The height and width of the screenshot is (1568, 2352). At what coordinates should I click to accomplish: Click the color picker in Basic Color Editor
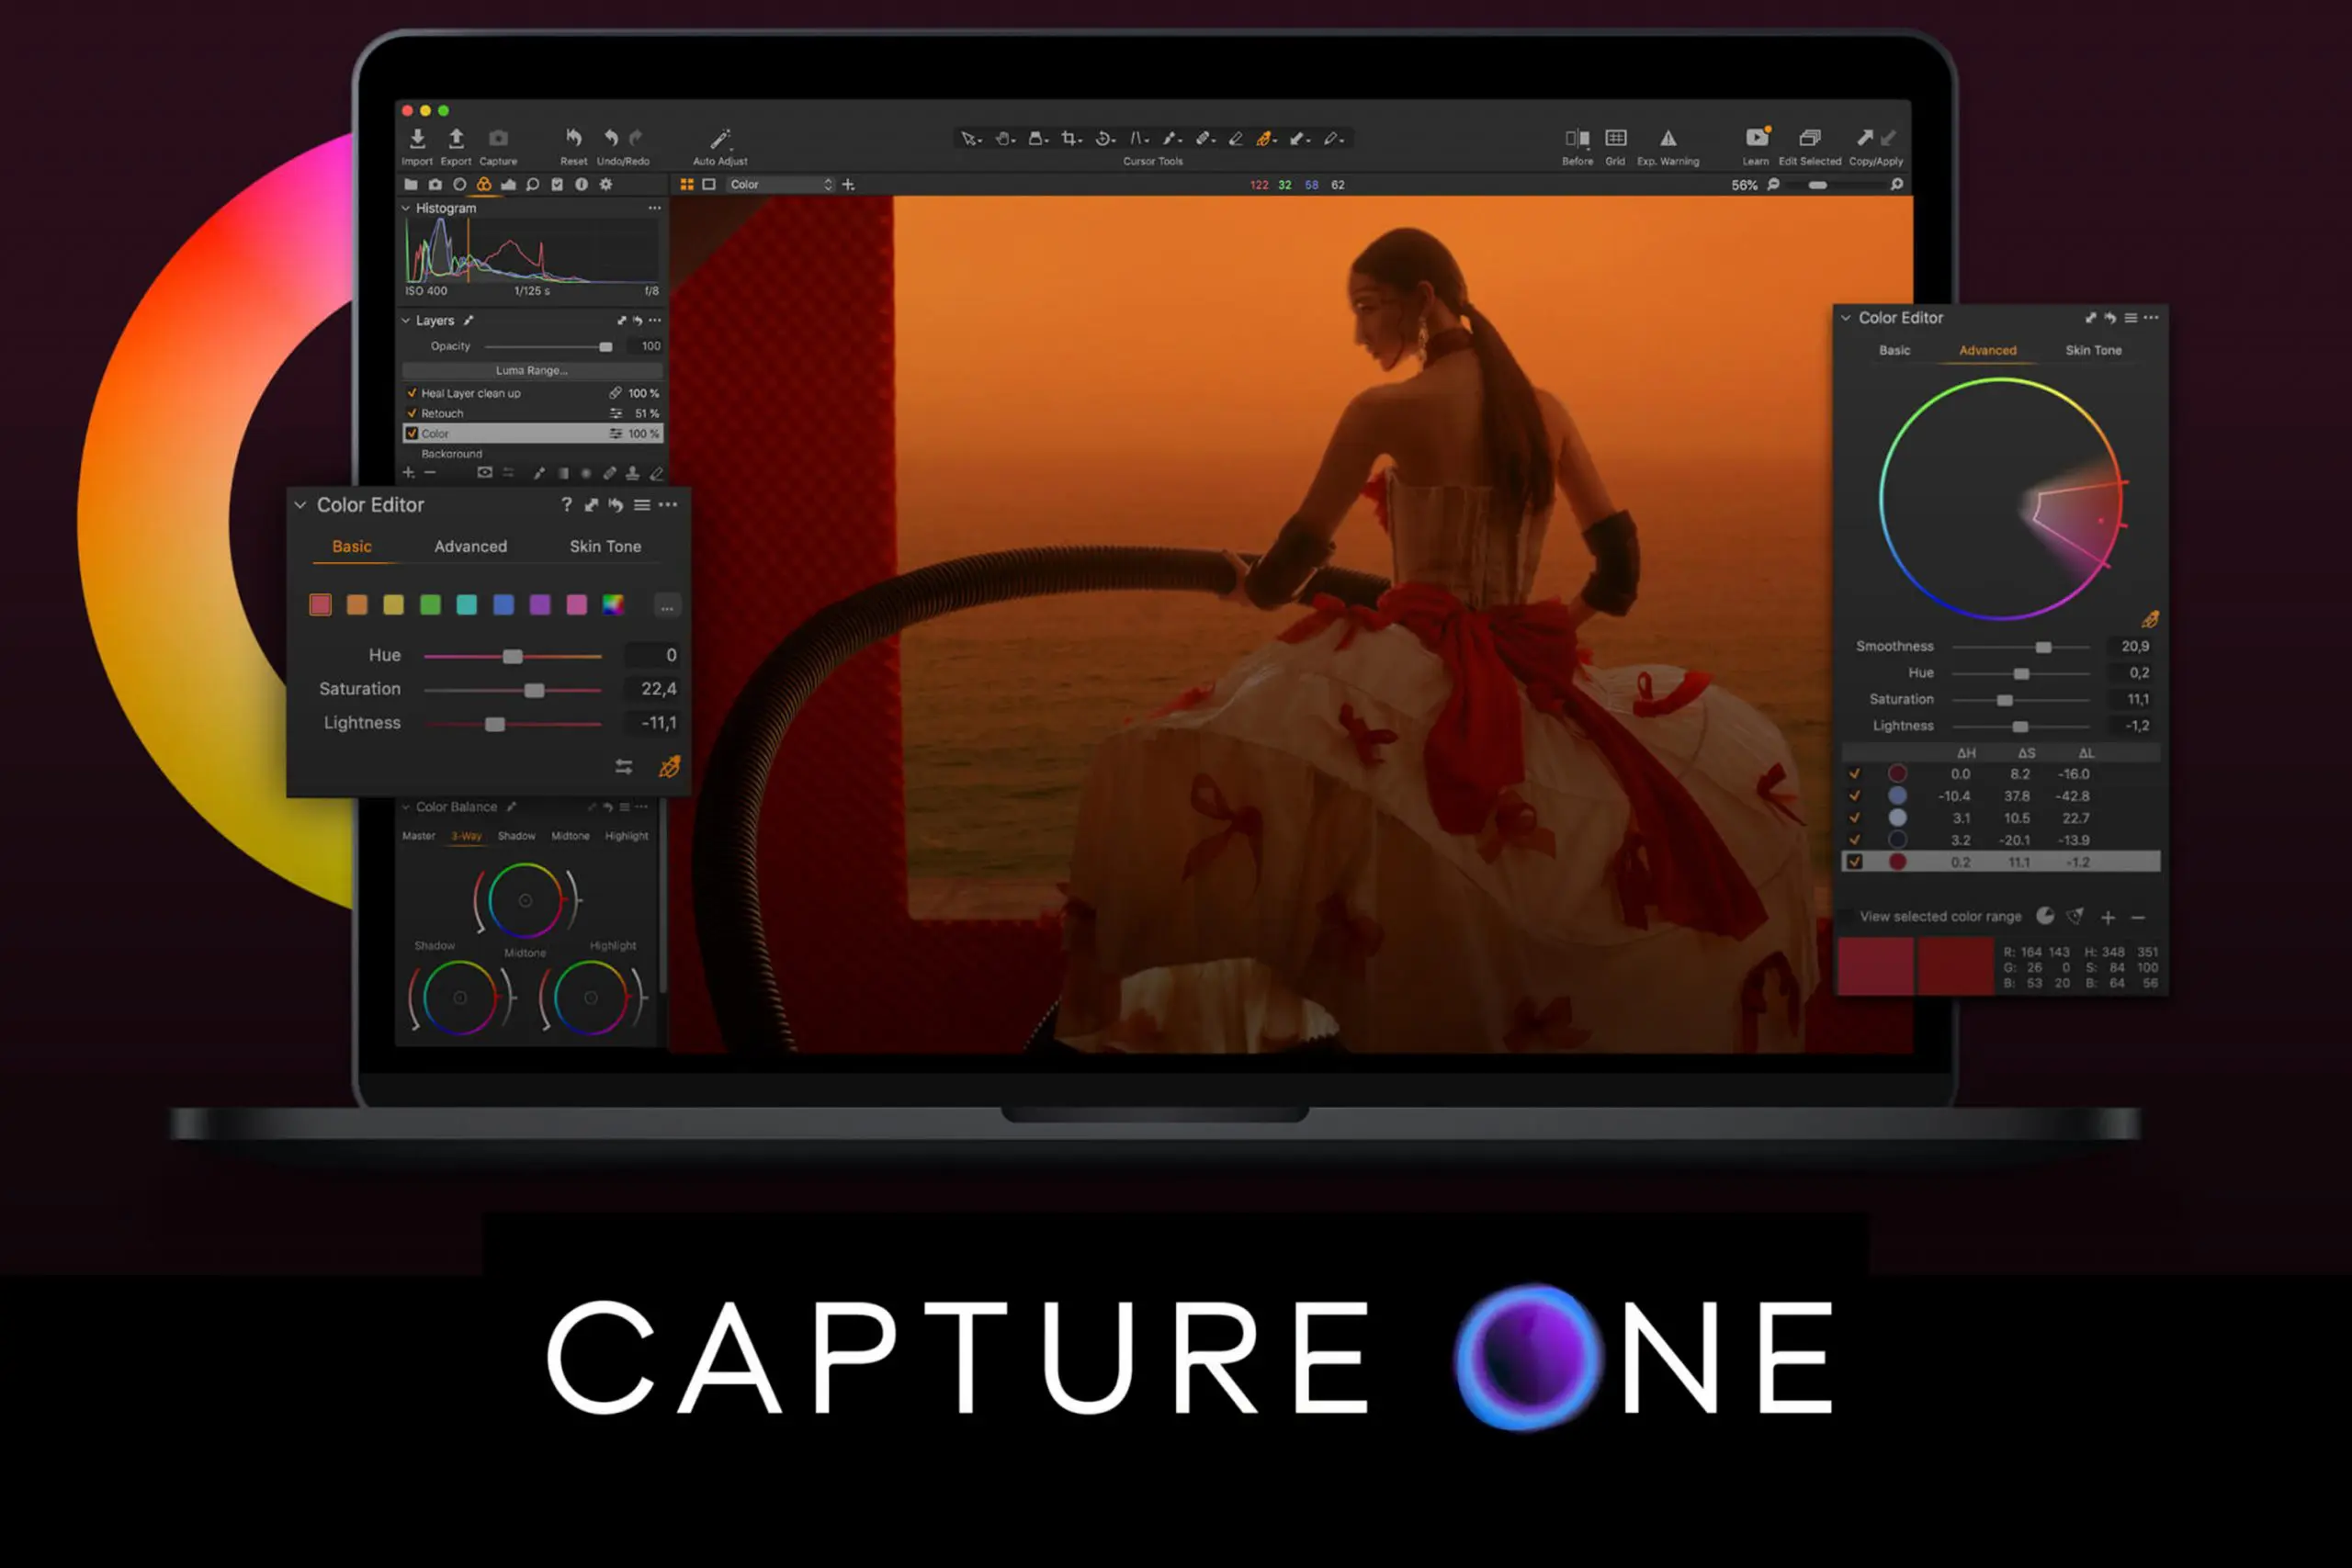point(669,767)
